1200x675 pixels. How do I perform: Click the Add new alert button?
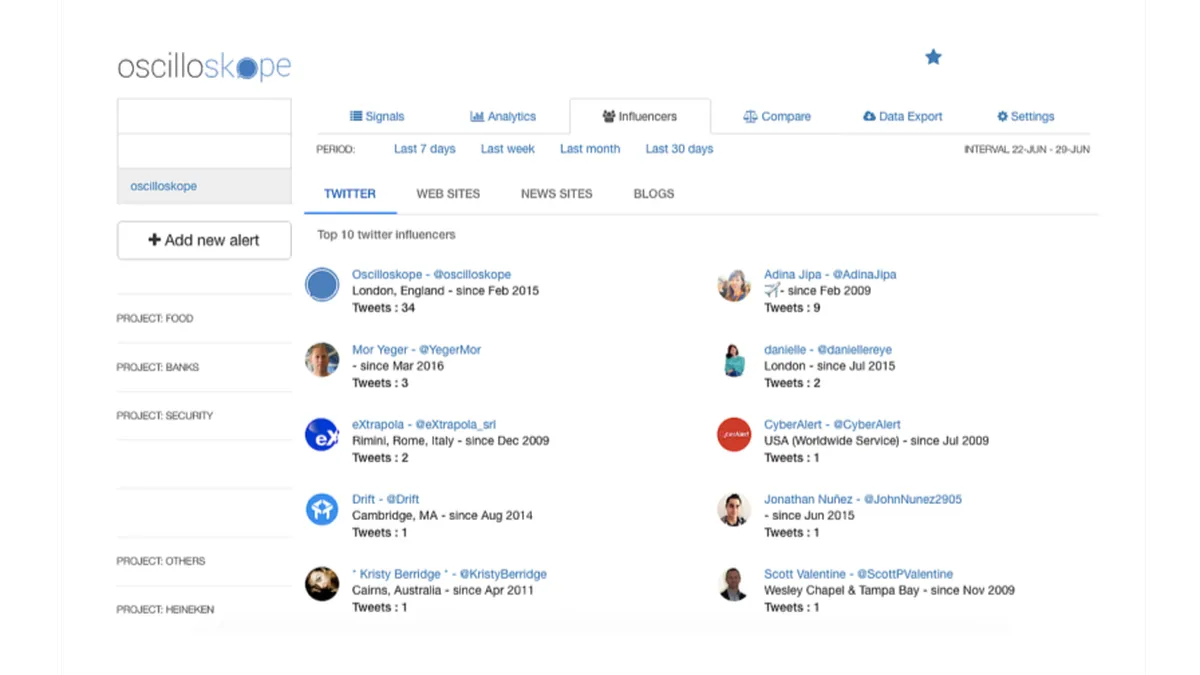(204, 240)
